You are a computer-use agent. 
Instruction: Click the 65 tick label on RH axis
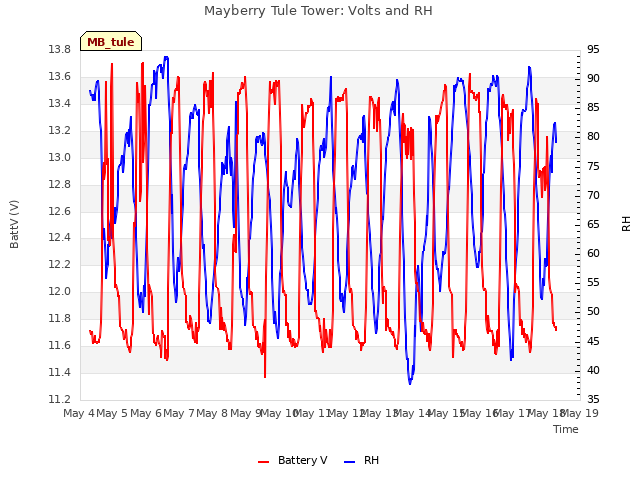593,224
